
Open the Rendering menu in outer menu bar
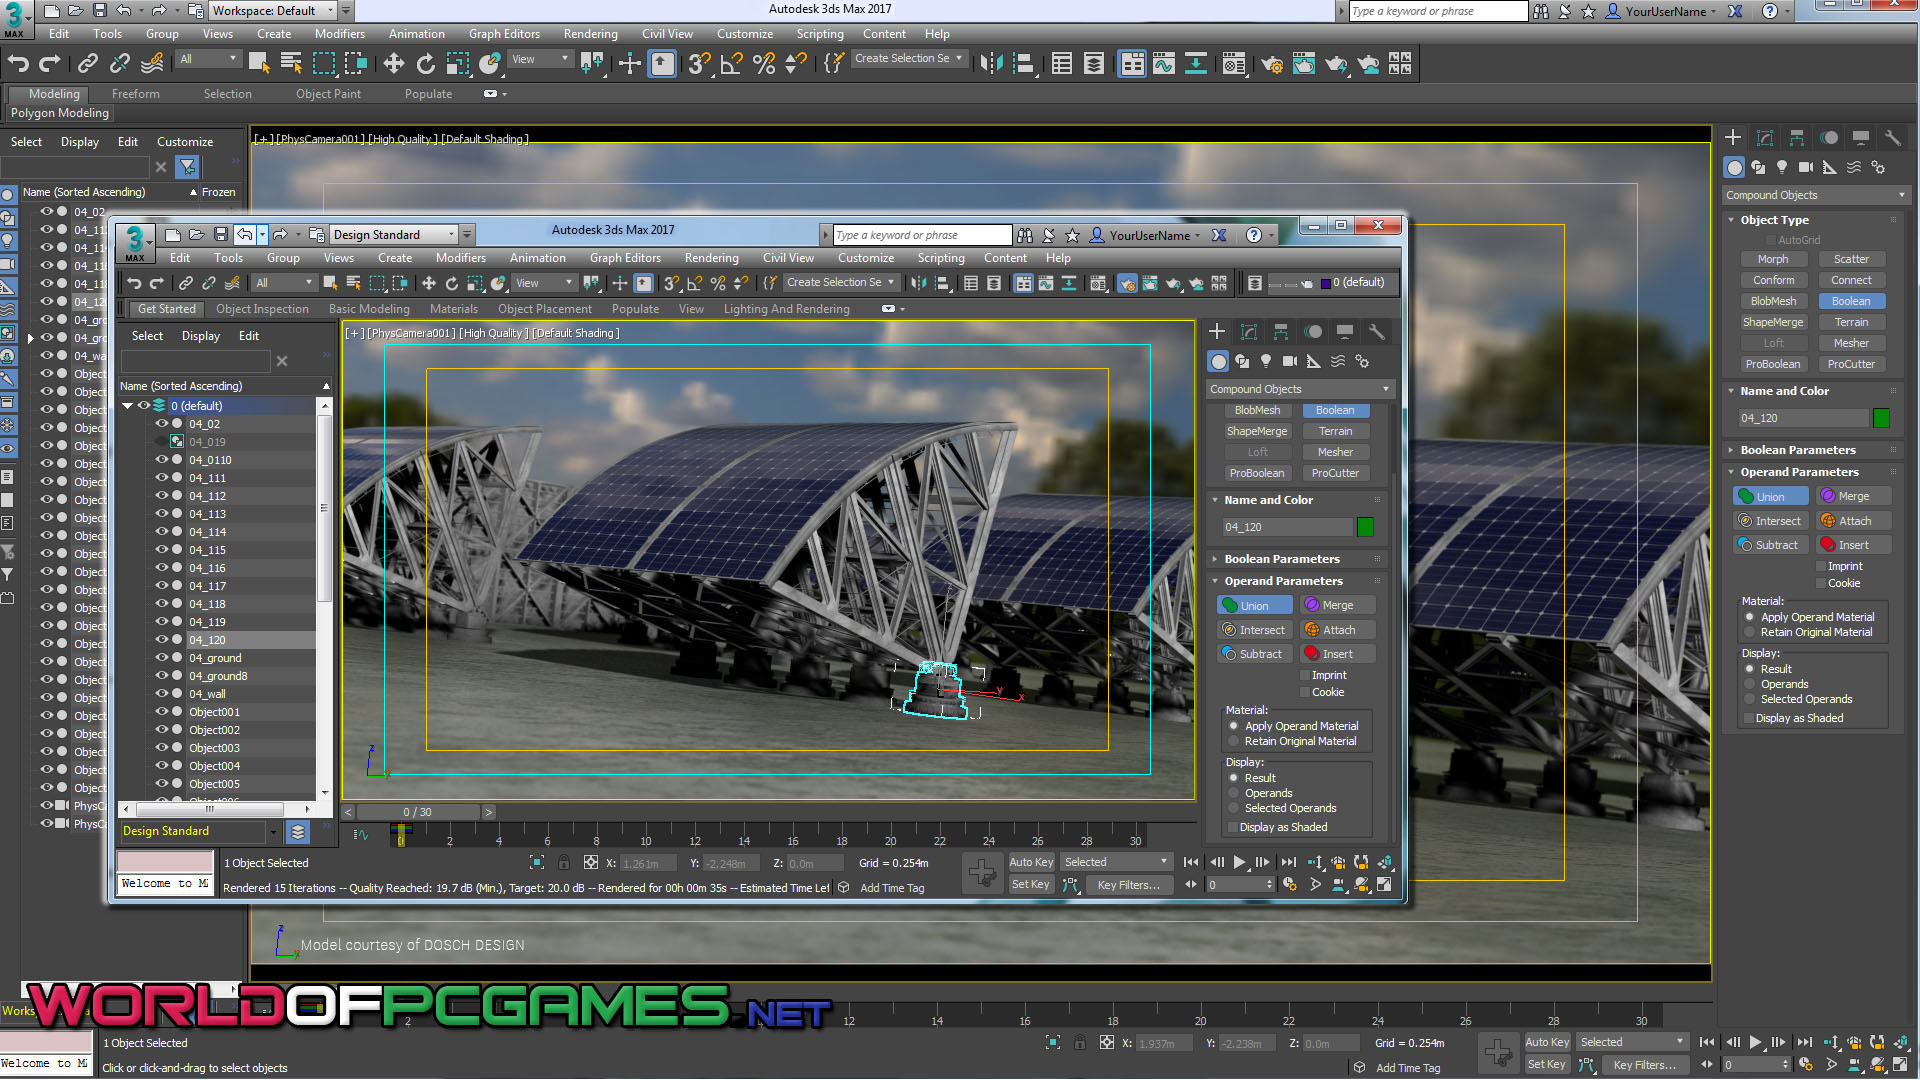click(x=590, y=34)
